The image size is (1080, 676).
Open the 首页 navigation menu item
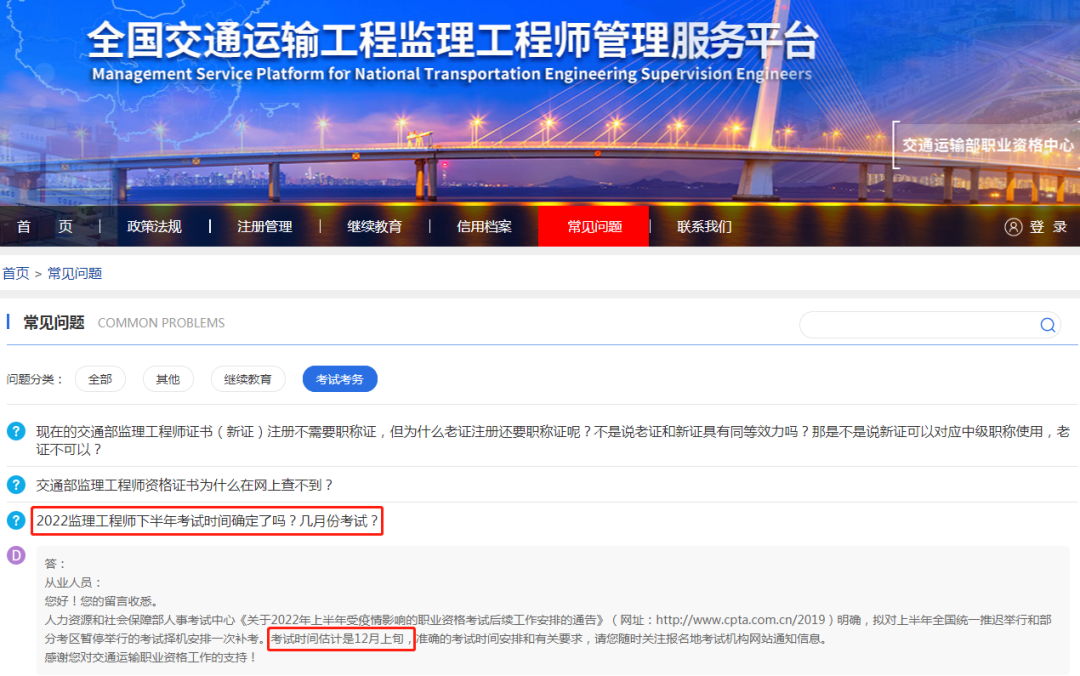tap(45, 227)
